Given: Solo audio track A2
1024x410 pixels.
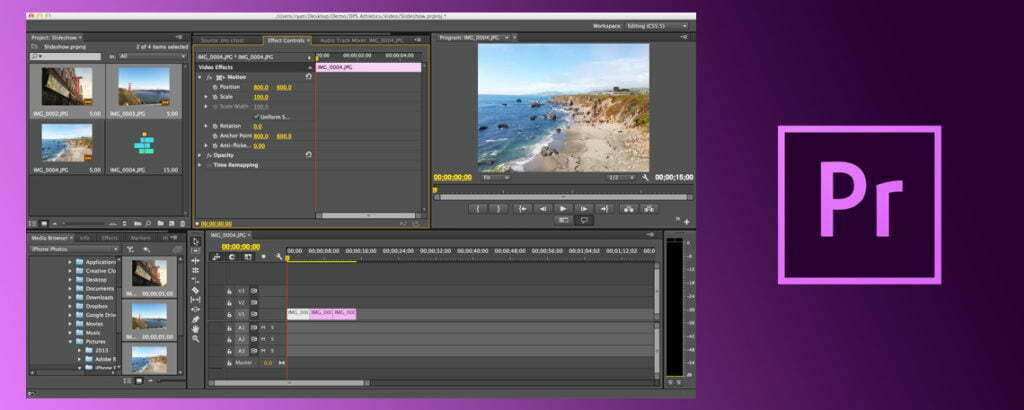Looking at the screenshot, I should pos(272,339).
